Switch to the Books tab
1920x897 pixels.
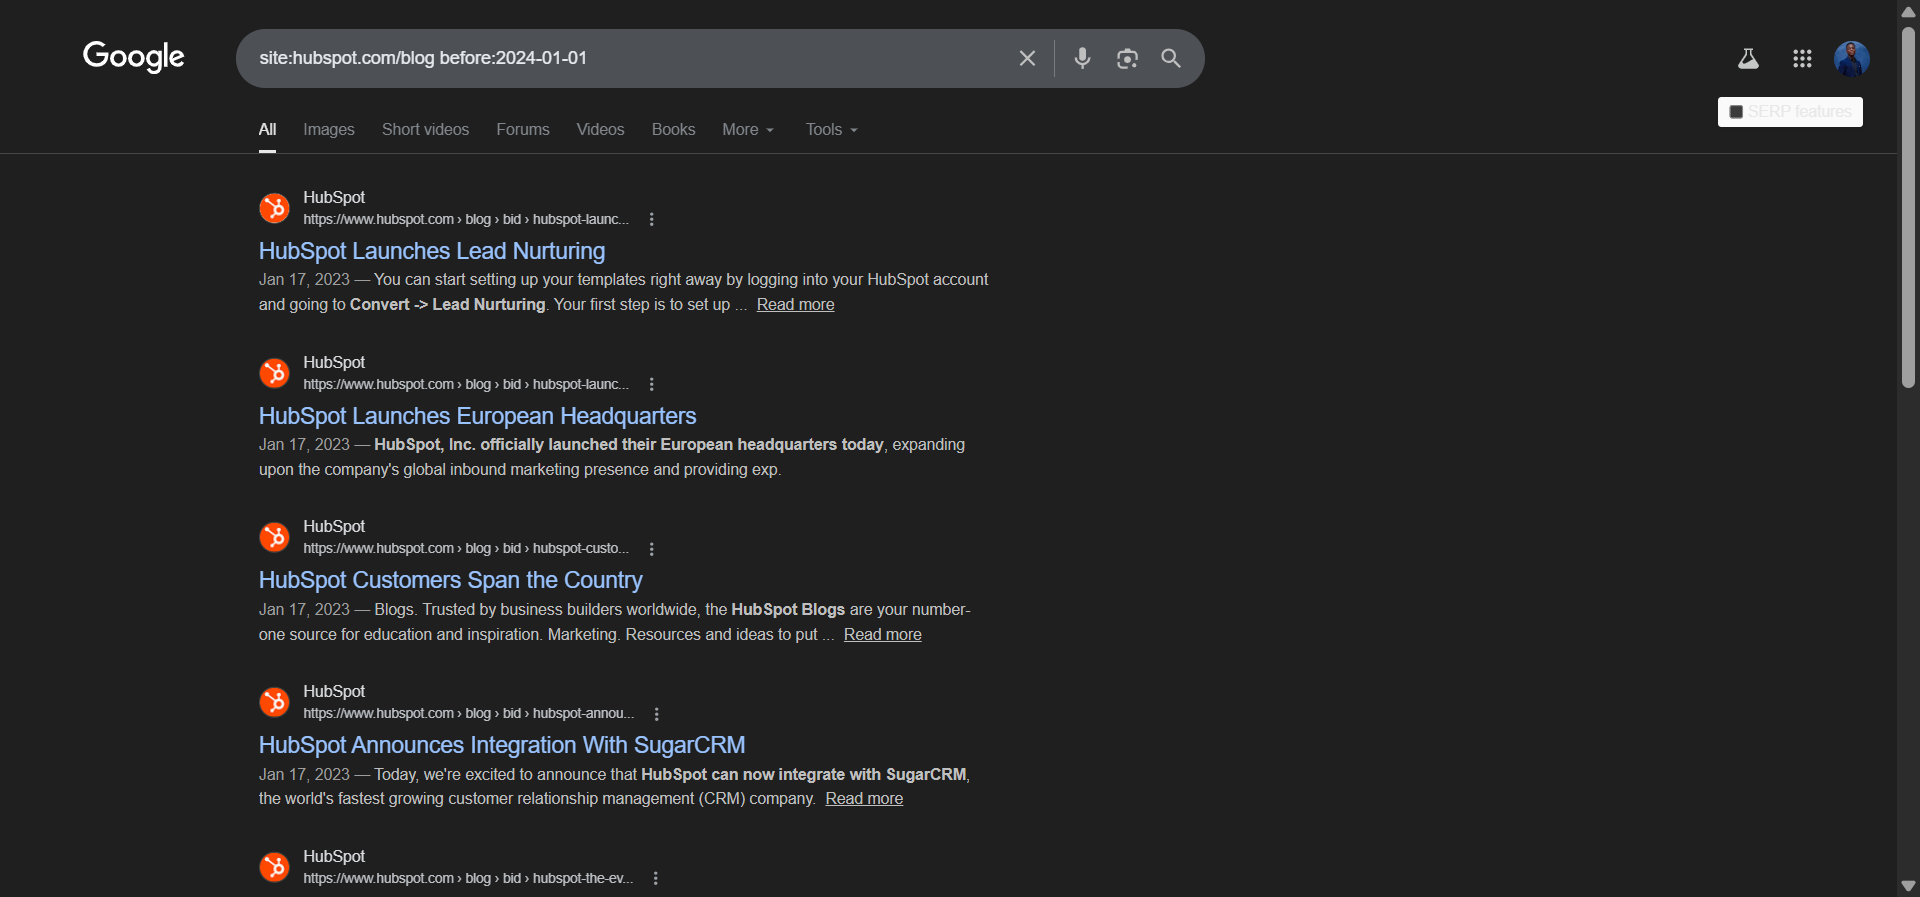[673, 129]
